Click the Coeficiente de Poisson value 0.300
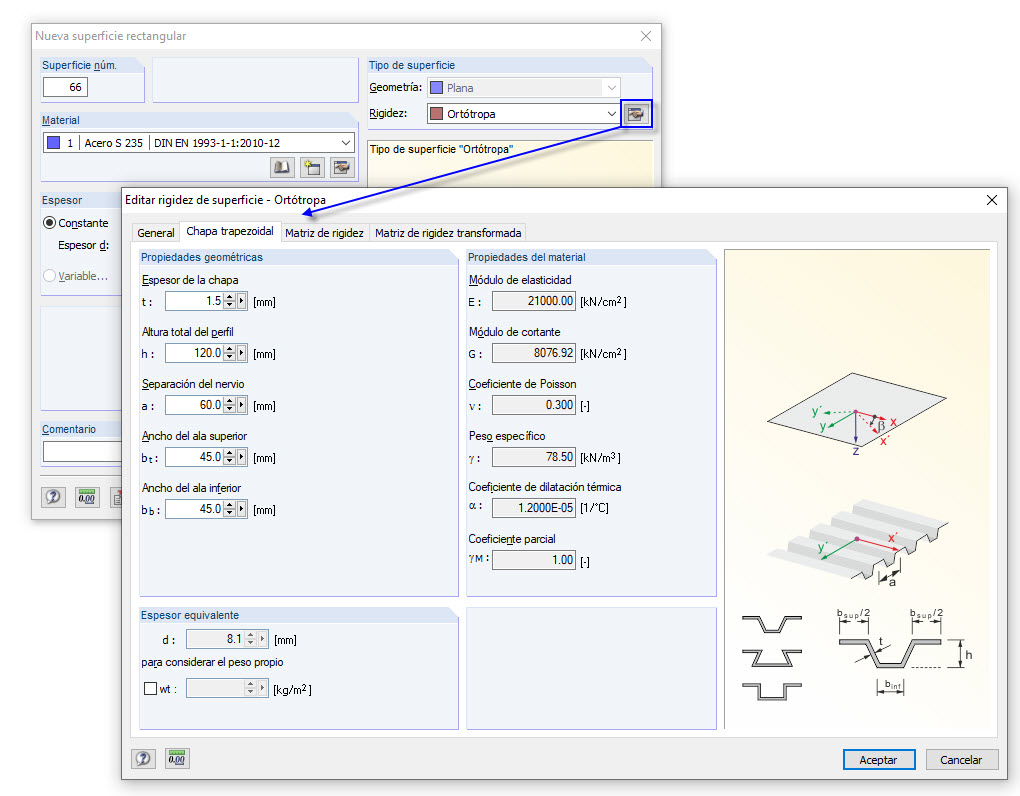This screenshot has width=1020, height=796. (x=533, y=405)
